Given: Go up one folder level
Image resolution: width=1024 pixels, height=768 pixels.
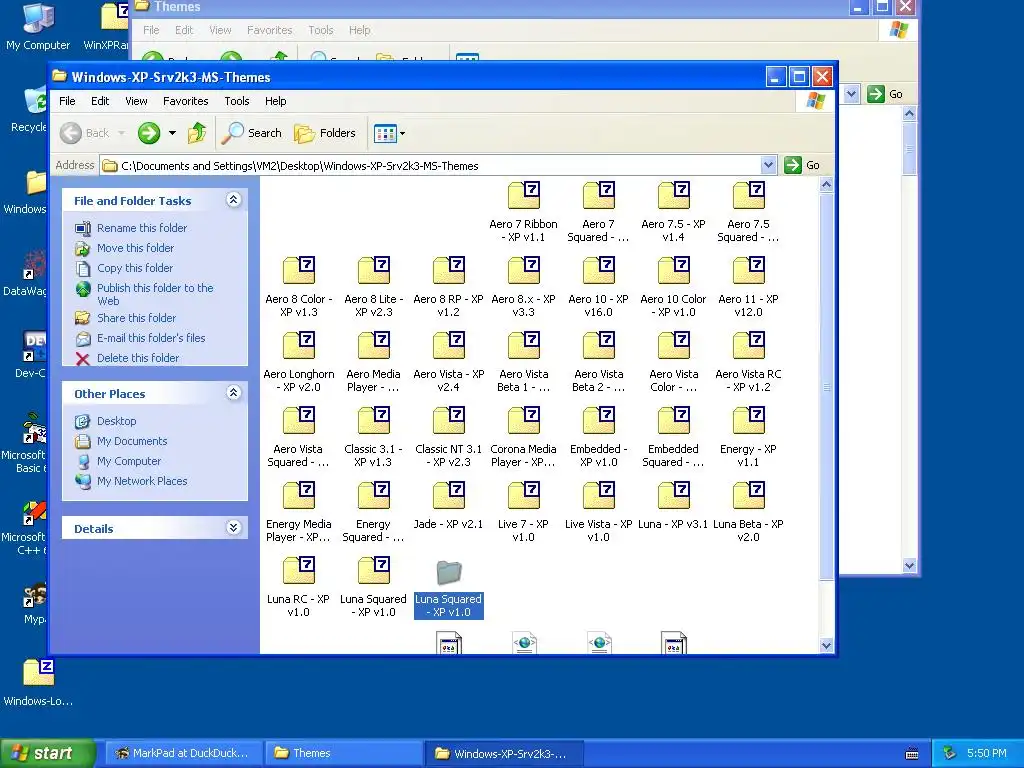Looking at the screenshot, I should pos(197,133).
